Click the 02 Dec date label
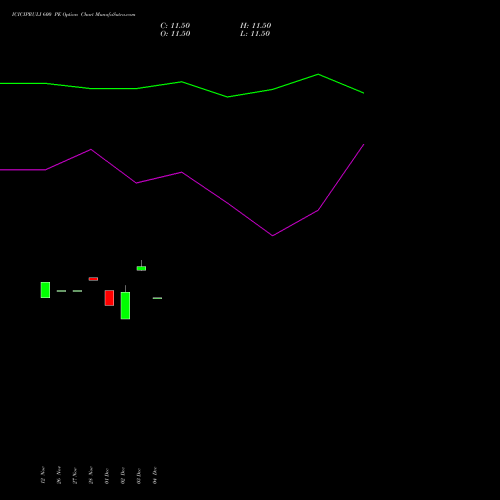Image resolution: width=500 pixels, height=500 pixels. [x=123, y=476]
